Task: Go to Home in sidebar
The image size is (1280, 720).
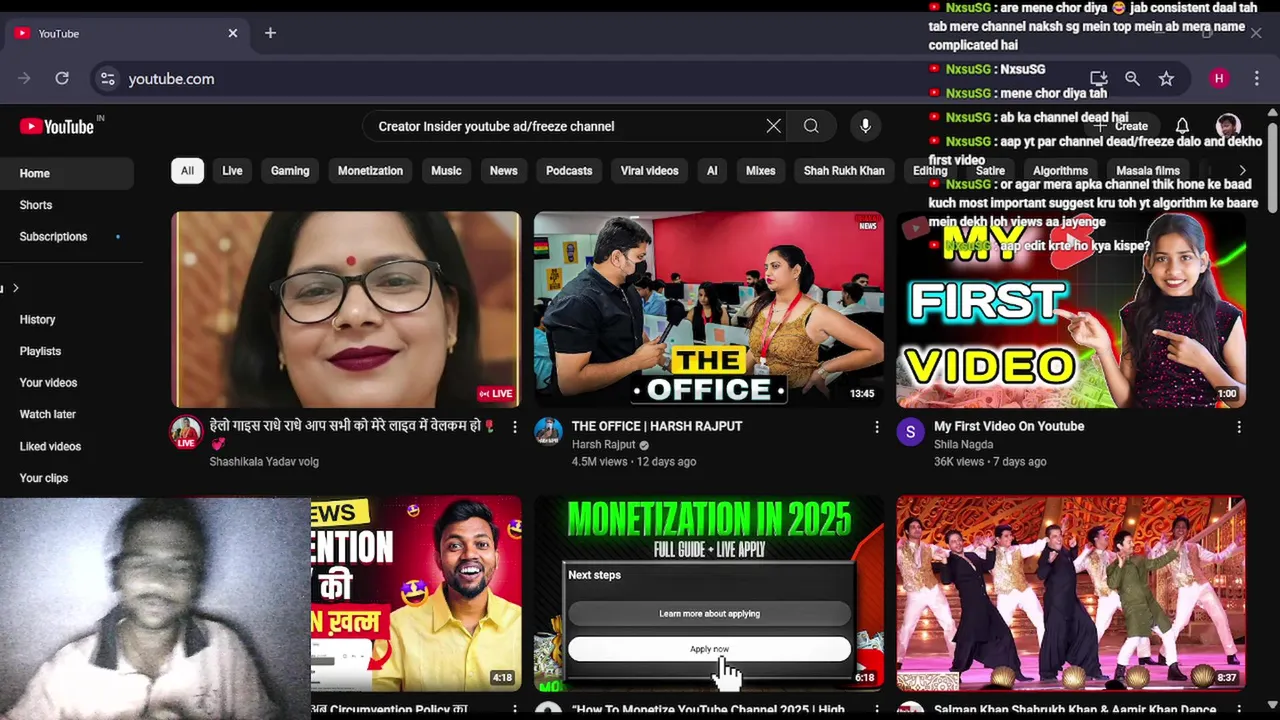Action: click(66, 173)
